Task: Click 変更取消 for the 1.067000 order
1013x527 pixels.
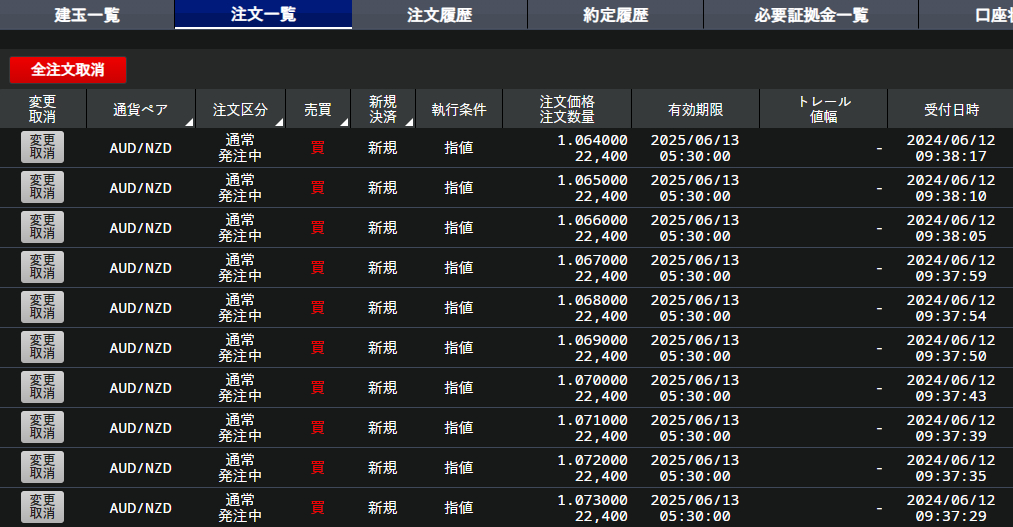Action: click(43, 267)
